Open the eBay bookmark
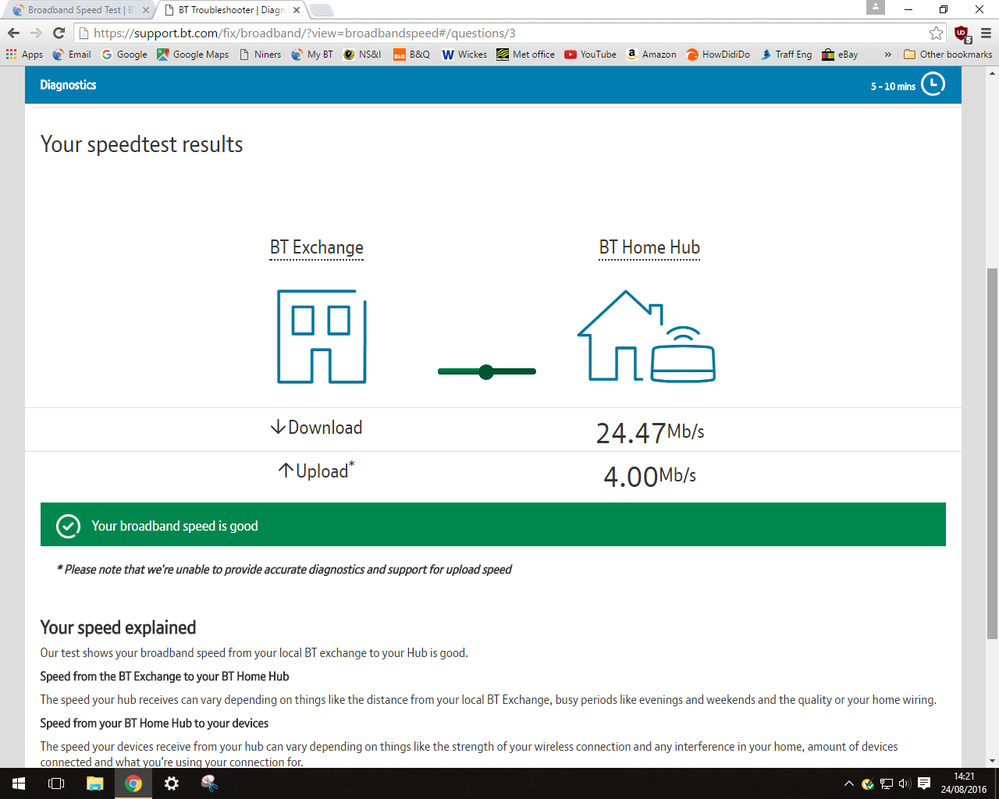This screenshot has width=999, height=799. coord(840,54)
